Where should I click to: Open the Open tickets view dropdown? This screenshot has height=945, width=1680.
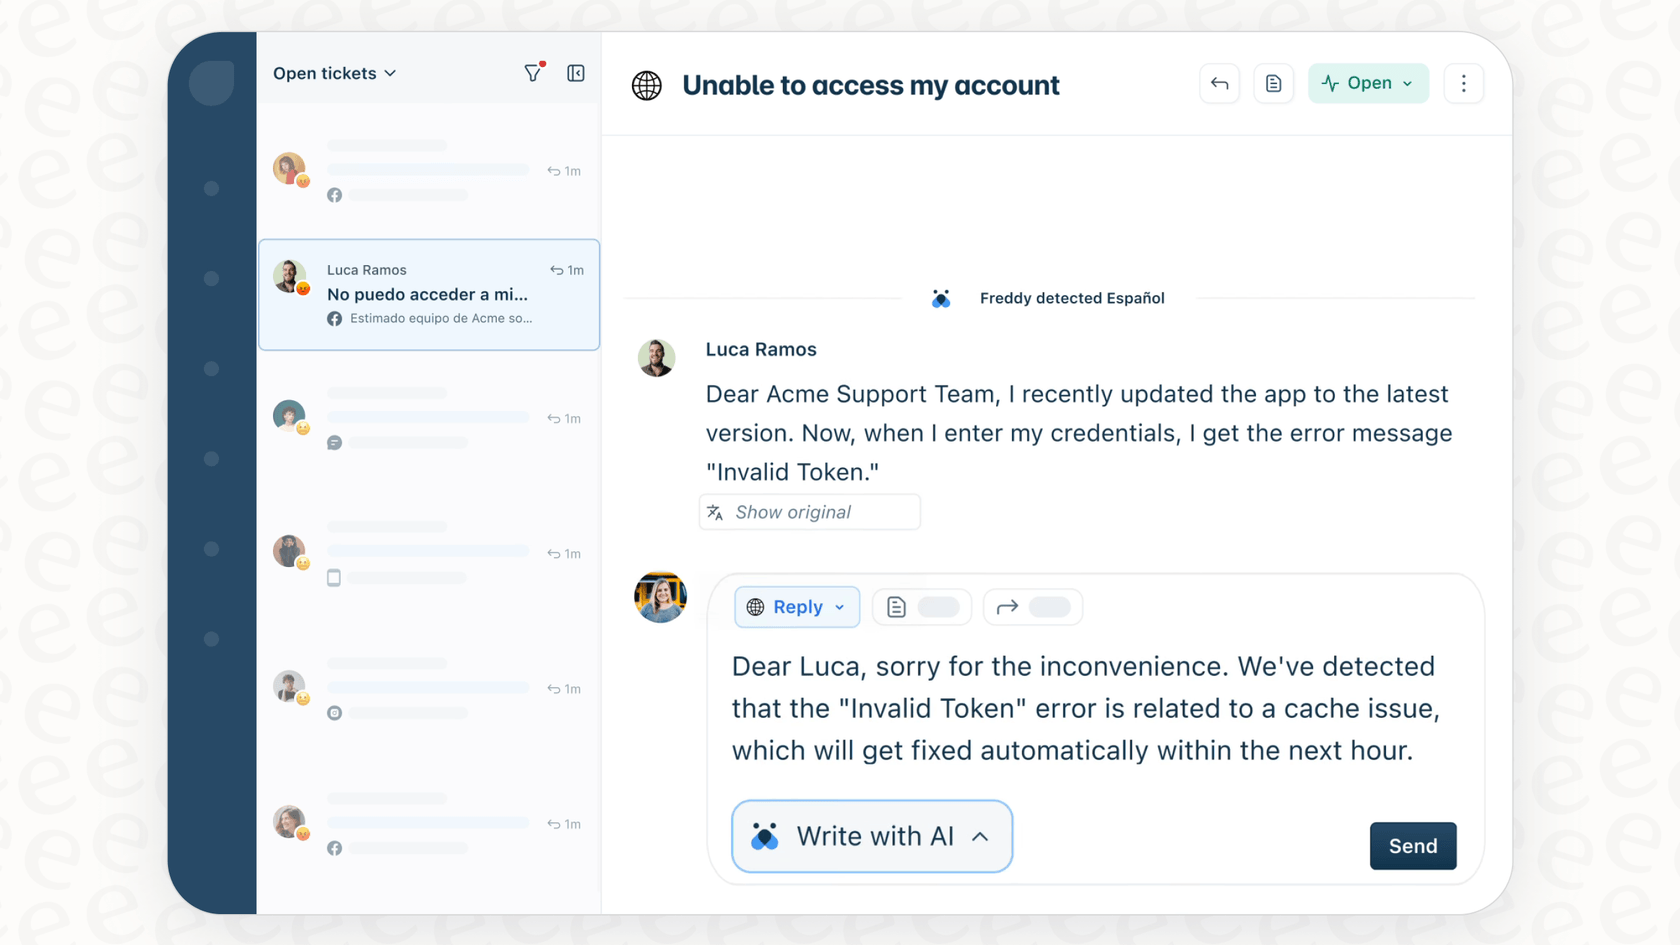[x=335, y=72]
